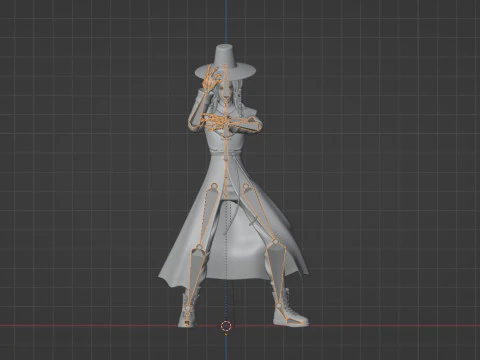Click the 3D cursor at the origin

(226, 326)
